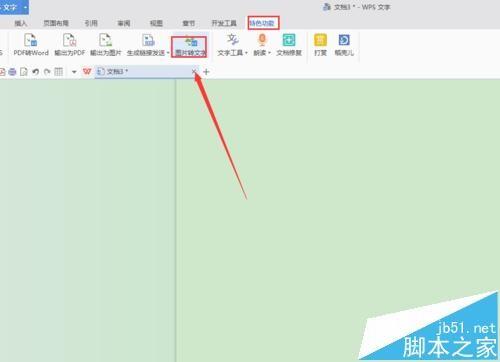
Task: Open the 开发工具 ribbon tab
Action: [224, 23]
